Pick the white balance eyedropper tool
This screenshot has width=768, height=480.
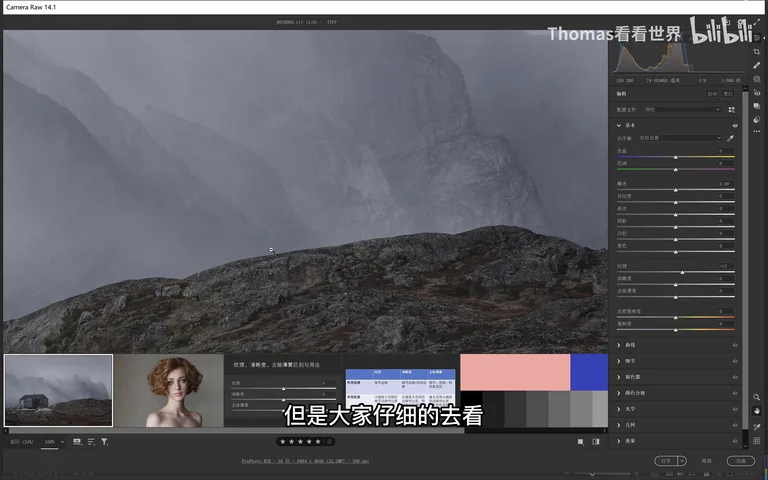(x=730, y=138)
